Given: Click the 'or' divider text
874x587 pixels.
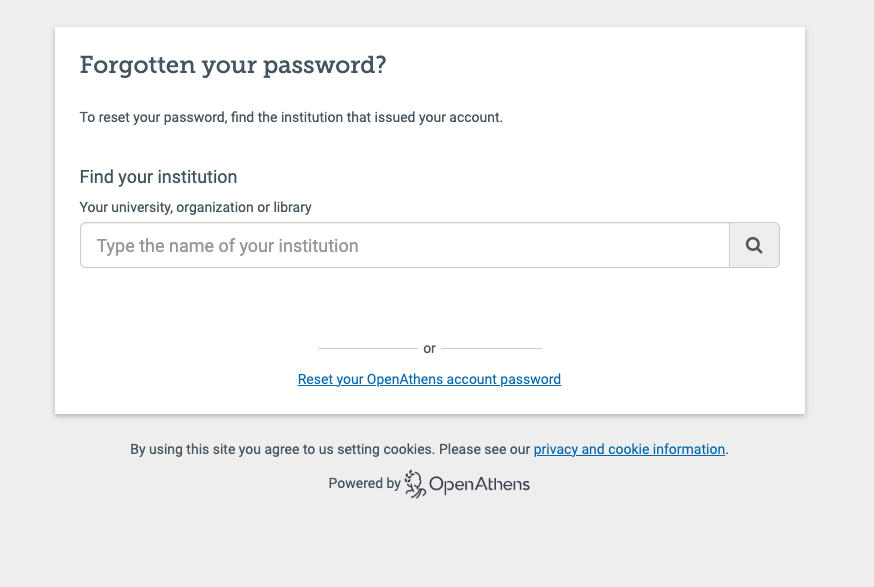Looking at the screenshot, I should pos(429,348).
